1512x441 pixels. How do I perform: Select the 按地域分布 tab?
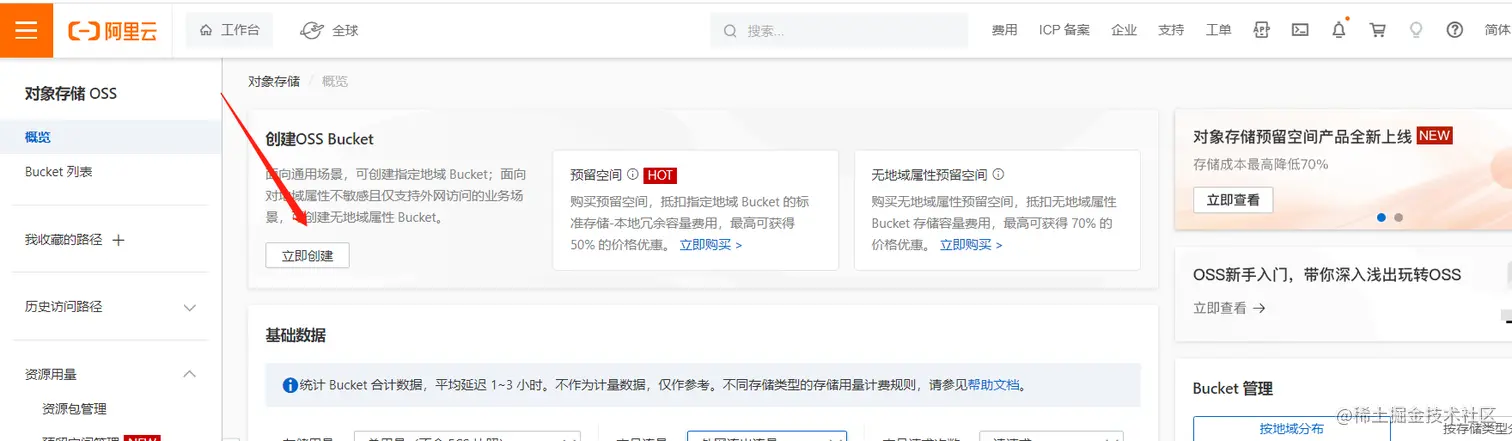pyautogui.click(x=1291, y=429)
